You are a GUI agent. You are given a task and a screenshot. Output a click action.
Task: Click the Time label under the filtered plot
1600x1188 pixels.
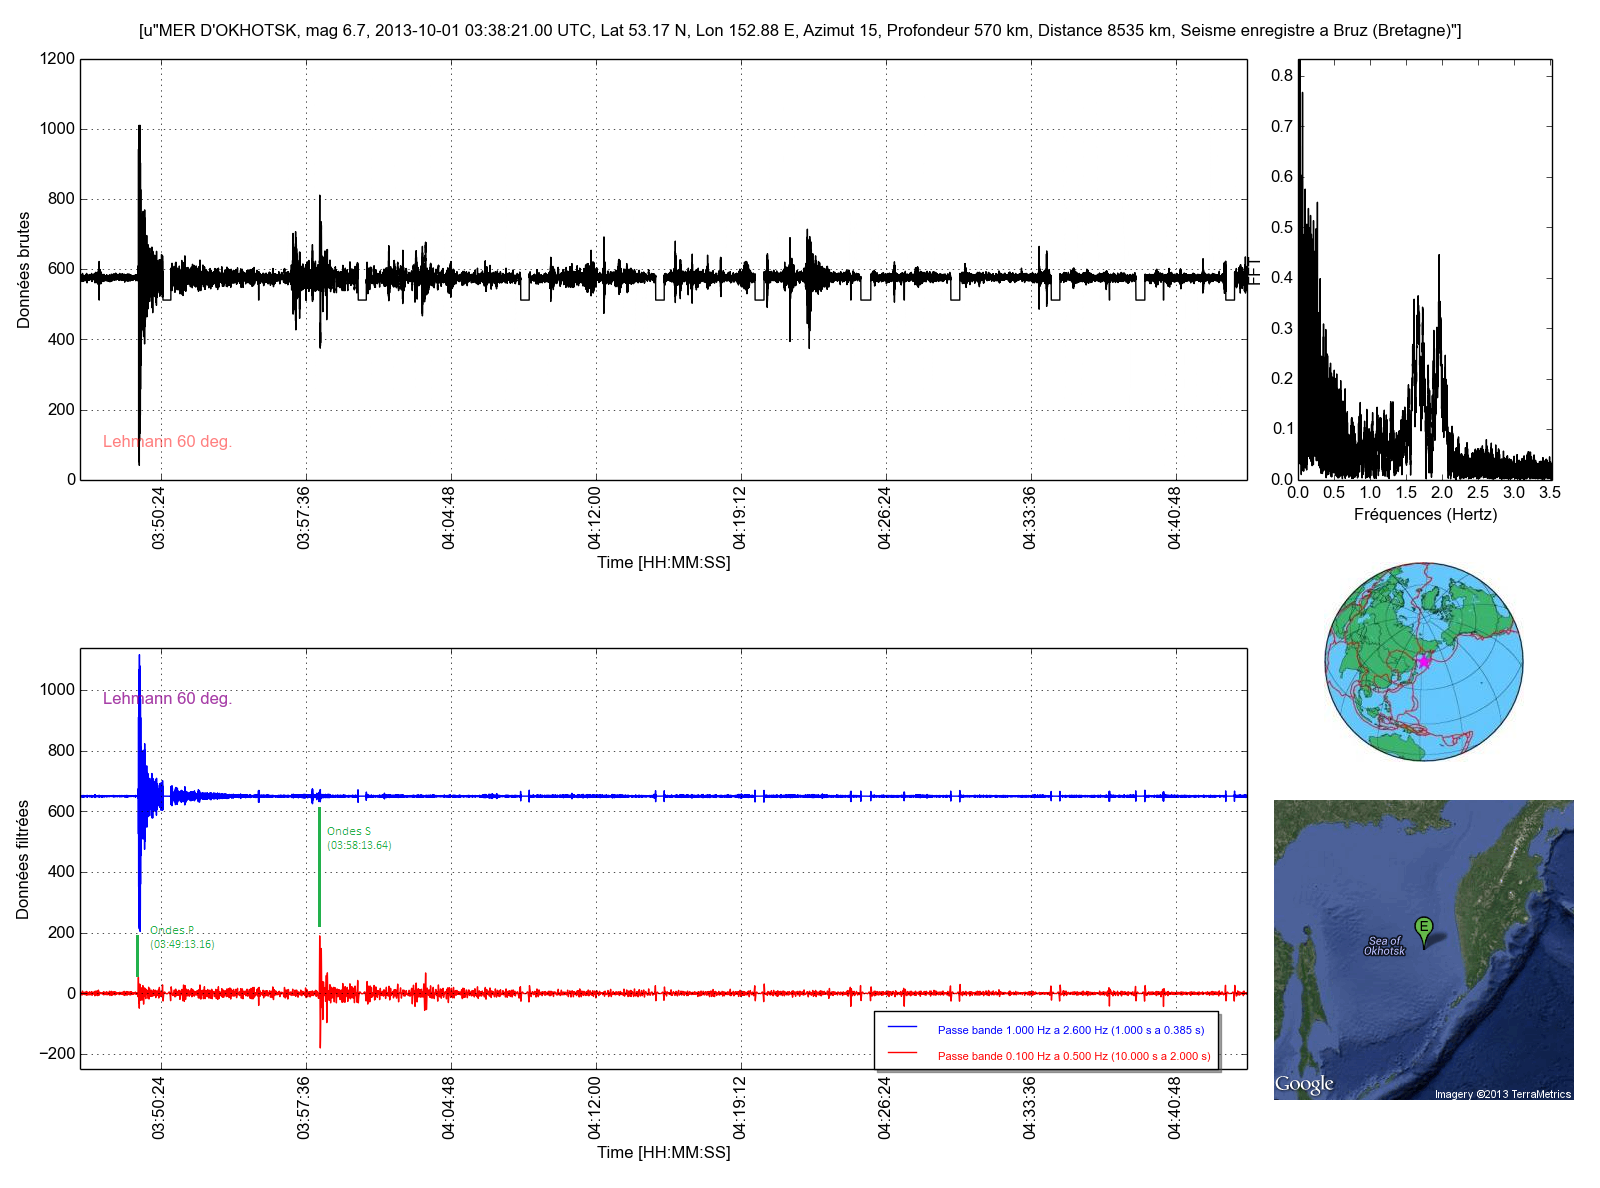(x=663, y=1152)
